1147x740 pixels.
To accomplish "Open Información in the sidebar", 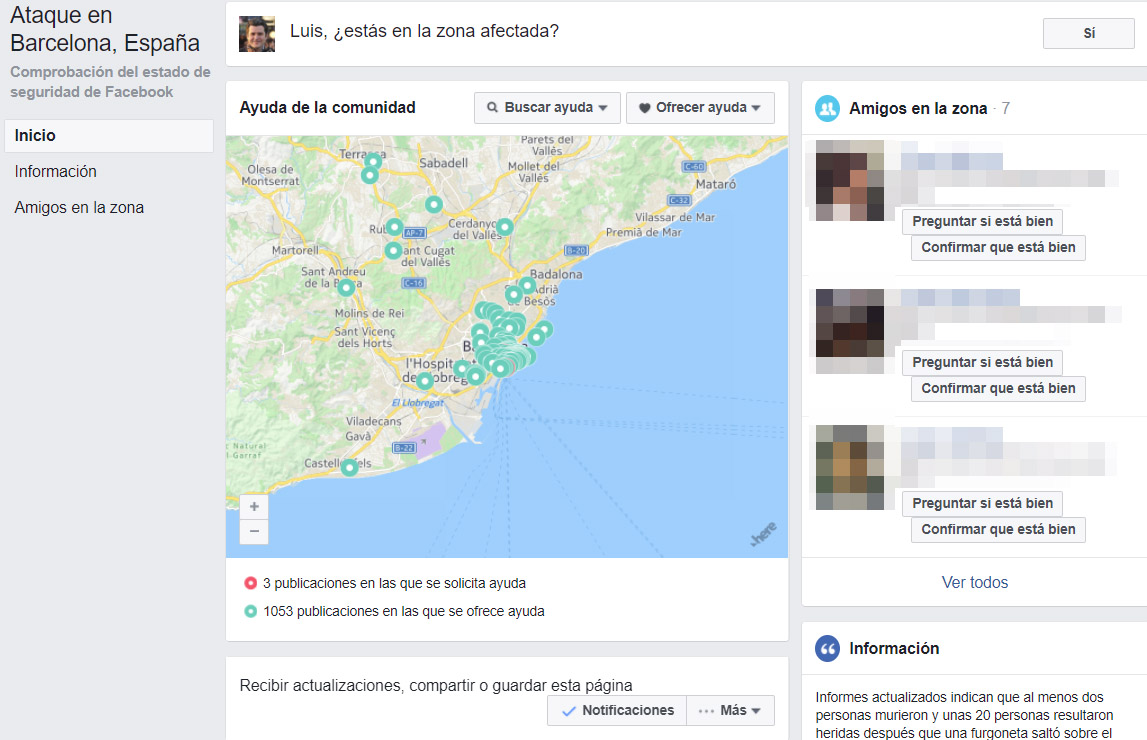I will pos(56,172).
